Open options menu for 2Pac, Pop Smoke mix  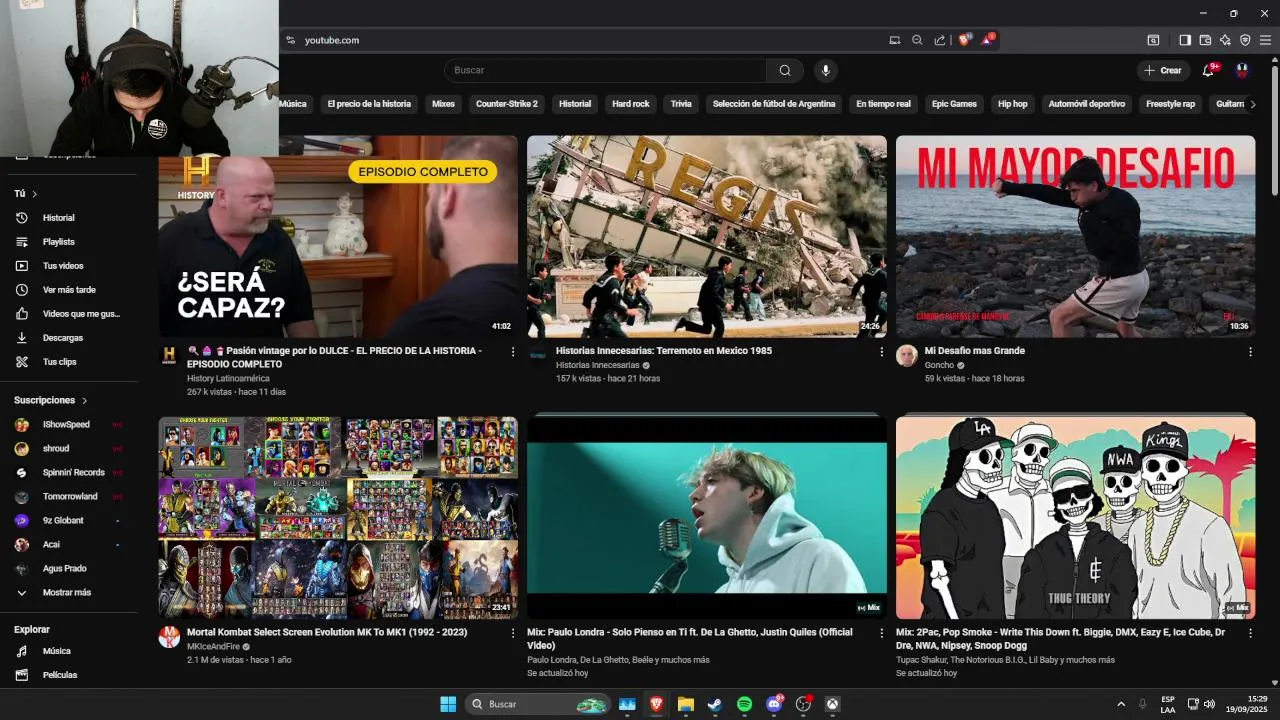tap(1250, 633)
